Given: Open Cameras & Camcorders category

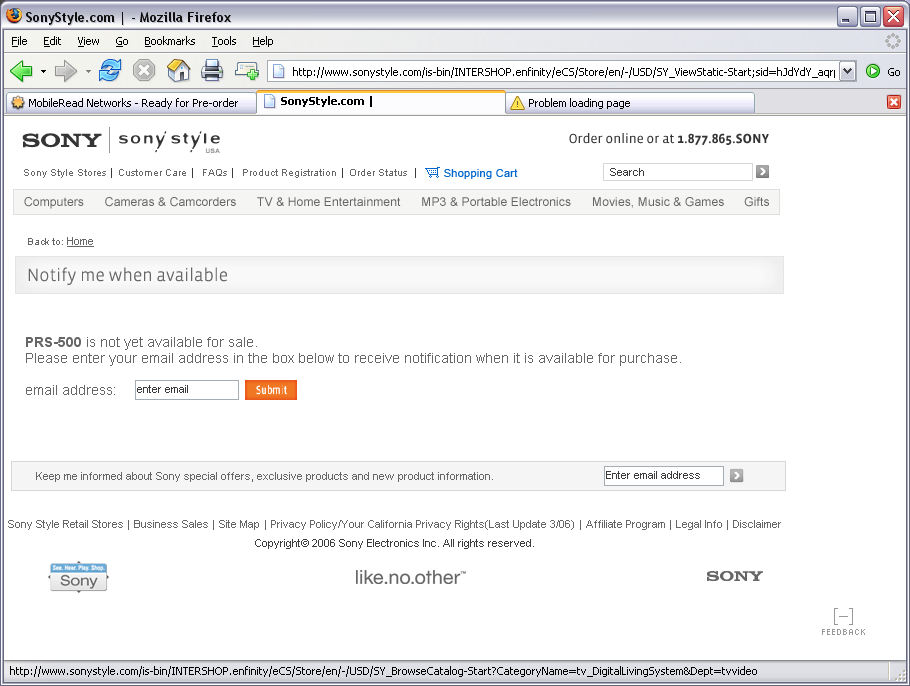Looking at the screenshot, I should 170,202.
